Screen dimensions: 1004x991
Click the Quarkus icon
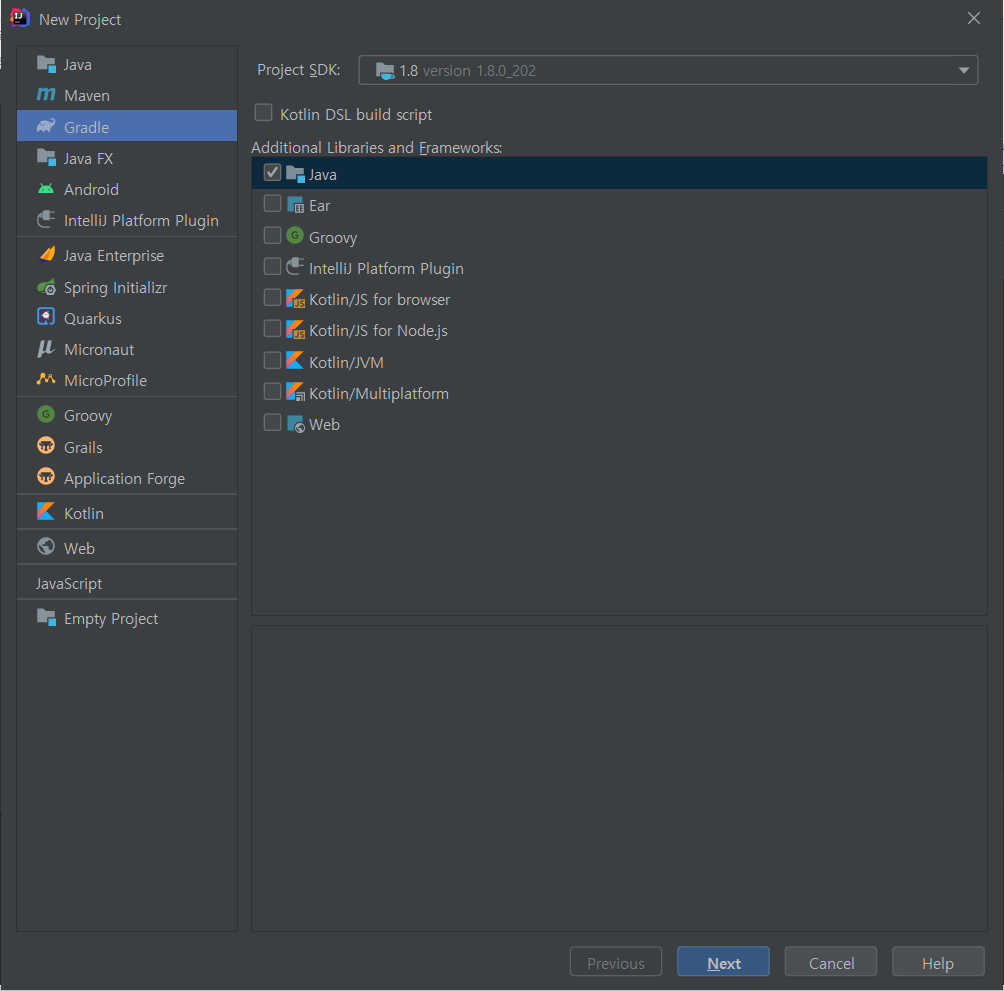[x=46, y=317]
